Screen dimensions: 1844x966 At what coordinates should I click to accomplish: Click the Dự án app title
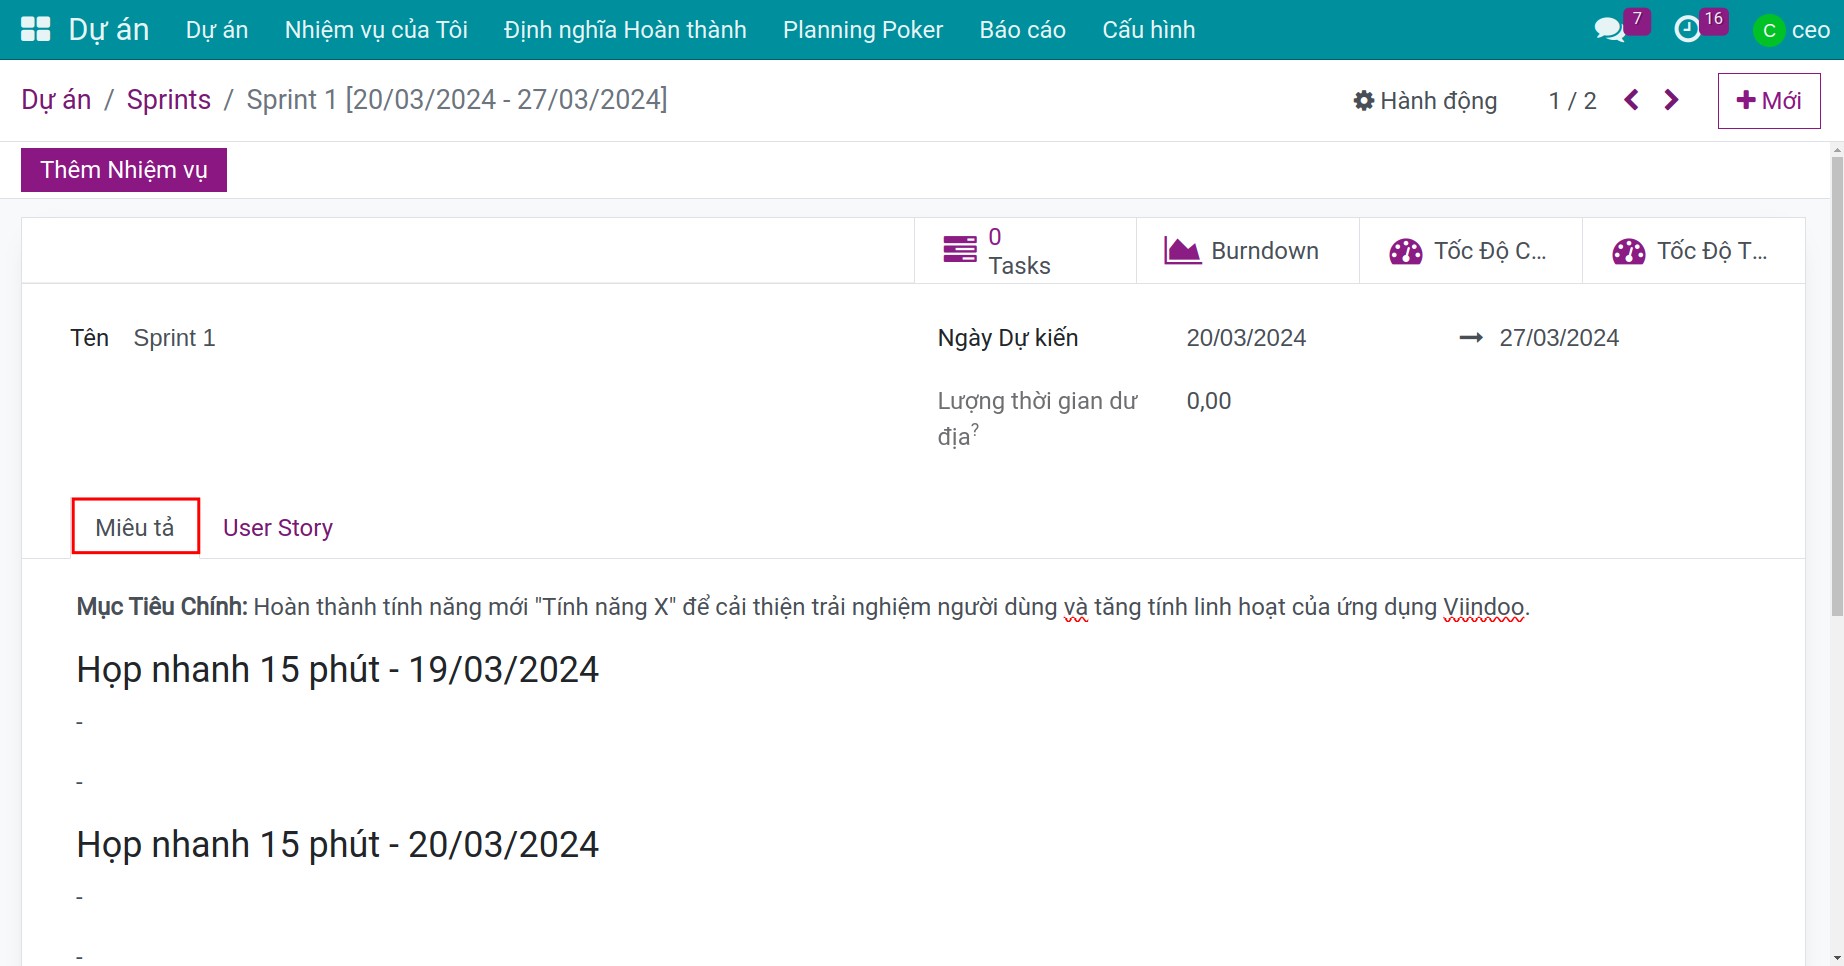109,30
